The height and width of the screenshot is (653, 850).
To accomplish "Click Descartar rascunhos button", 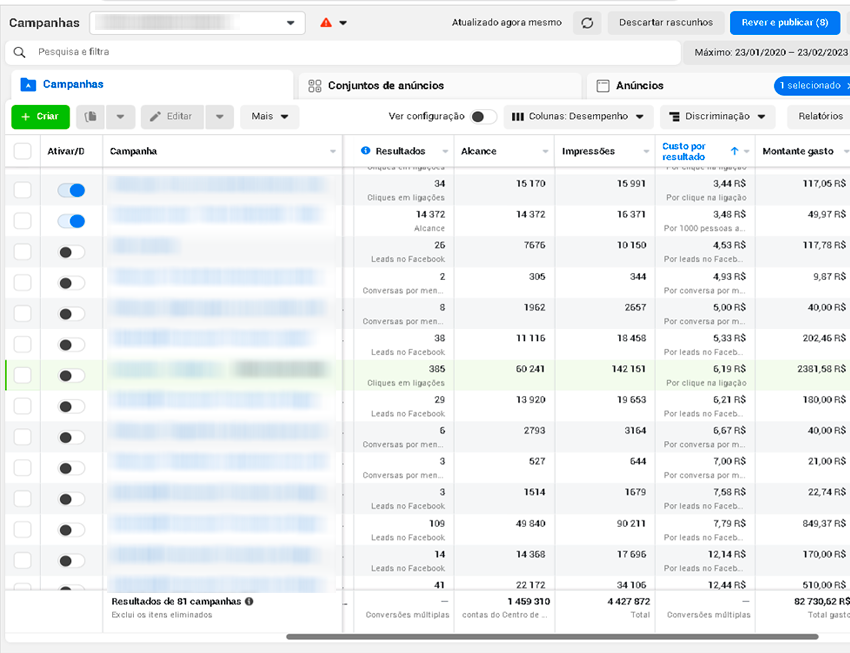I will click(666, 23).
